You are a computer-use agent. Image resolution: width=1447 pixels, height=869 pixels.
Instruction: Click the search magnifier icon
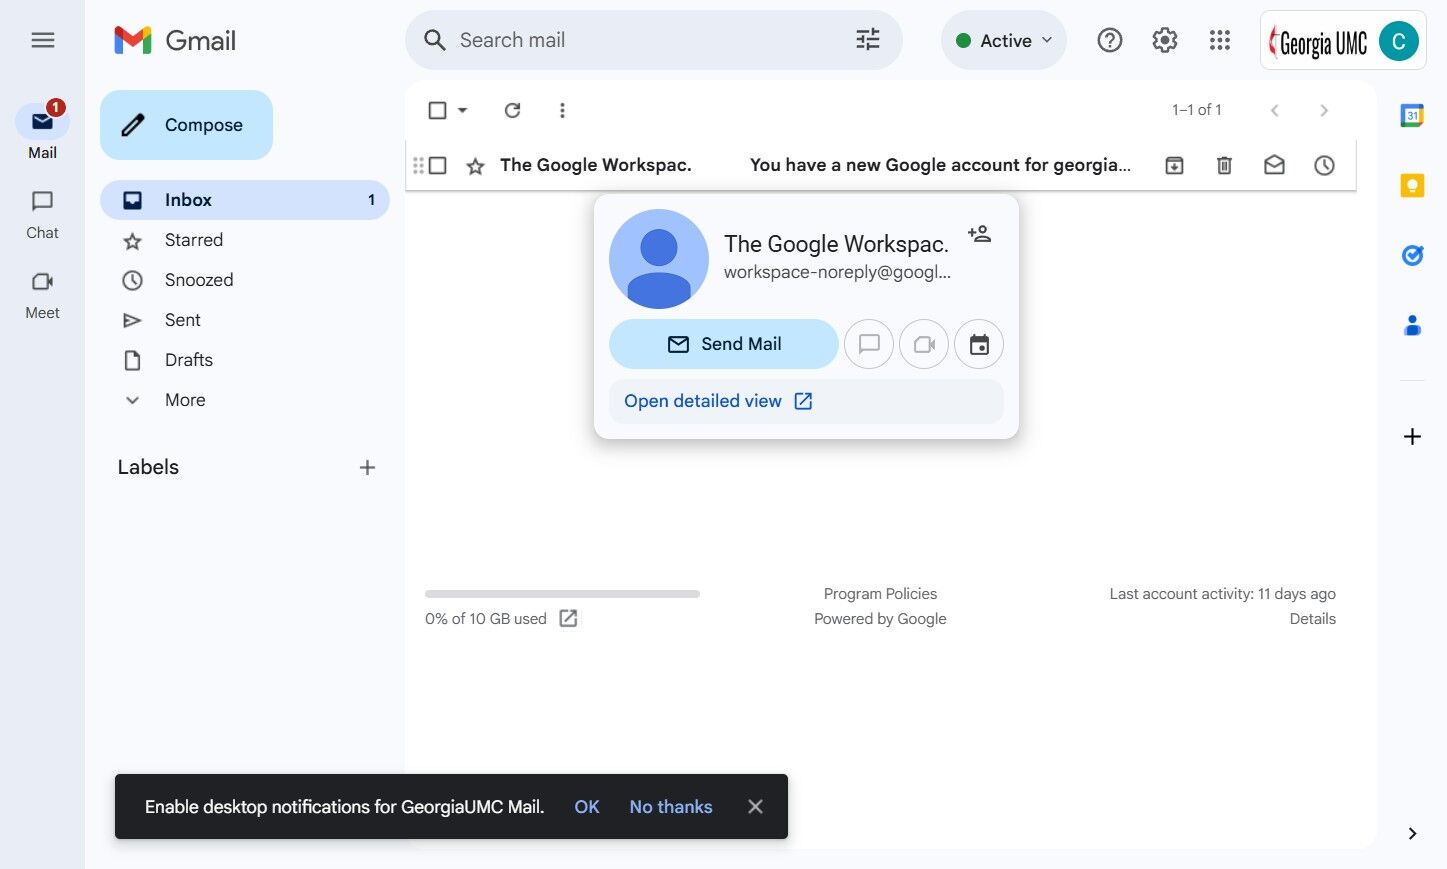434,40
